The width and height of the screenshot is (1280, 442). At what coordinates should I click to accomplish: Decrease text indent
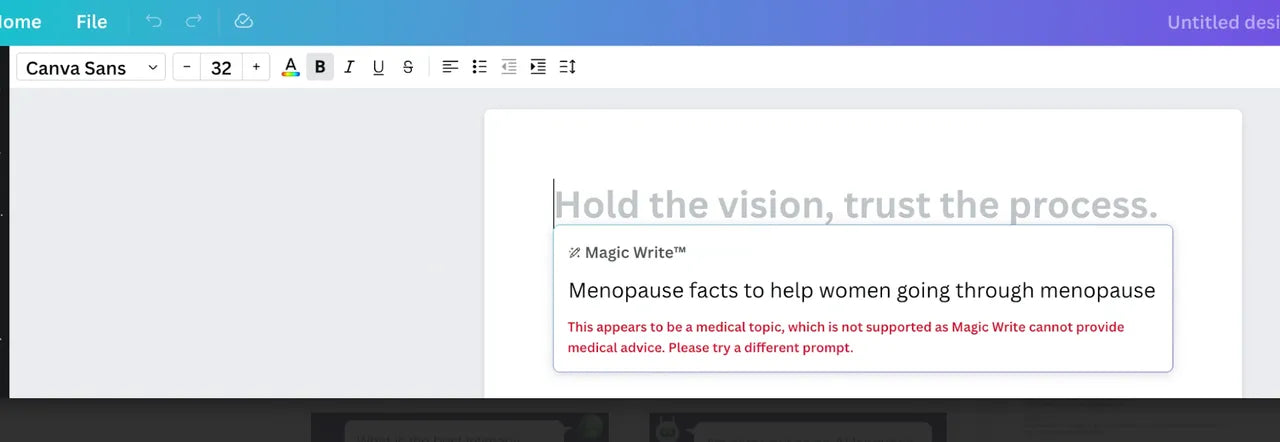tap(509, 67)
